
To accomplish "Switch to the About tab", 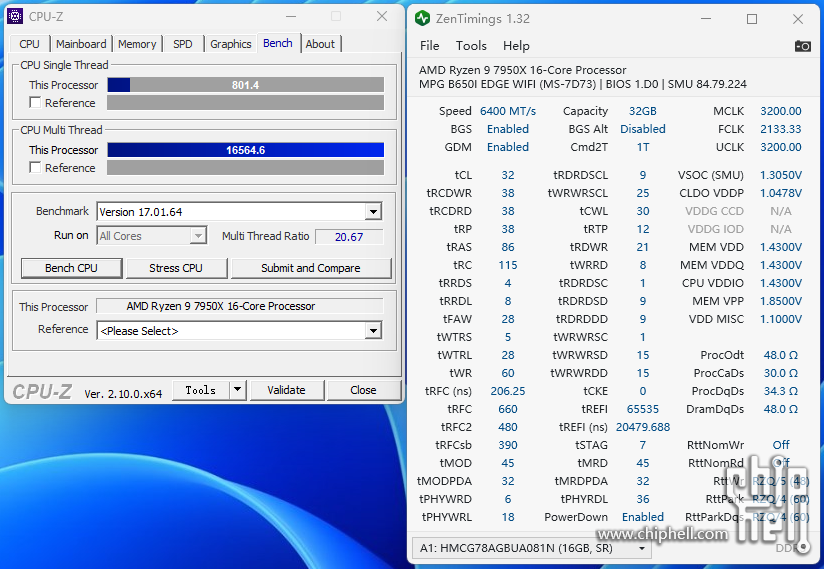I will tap(320, 44).
